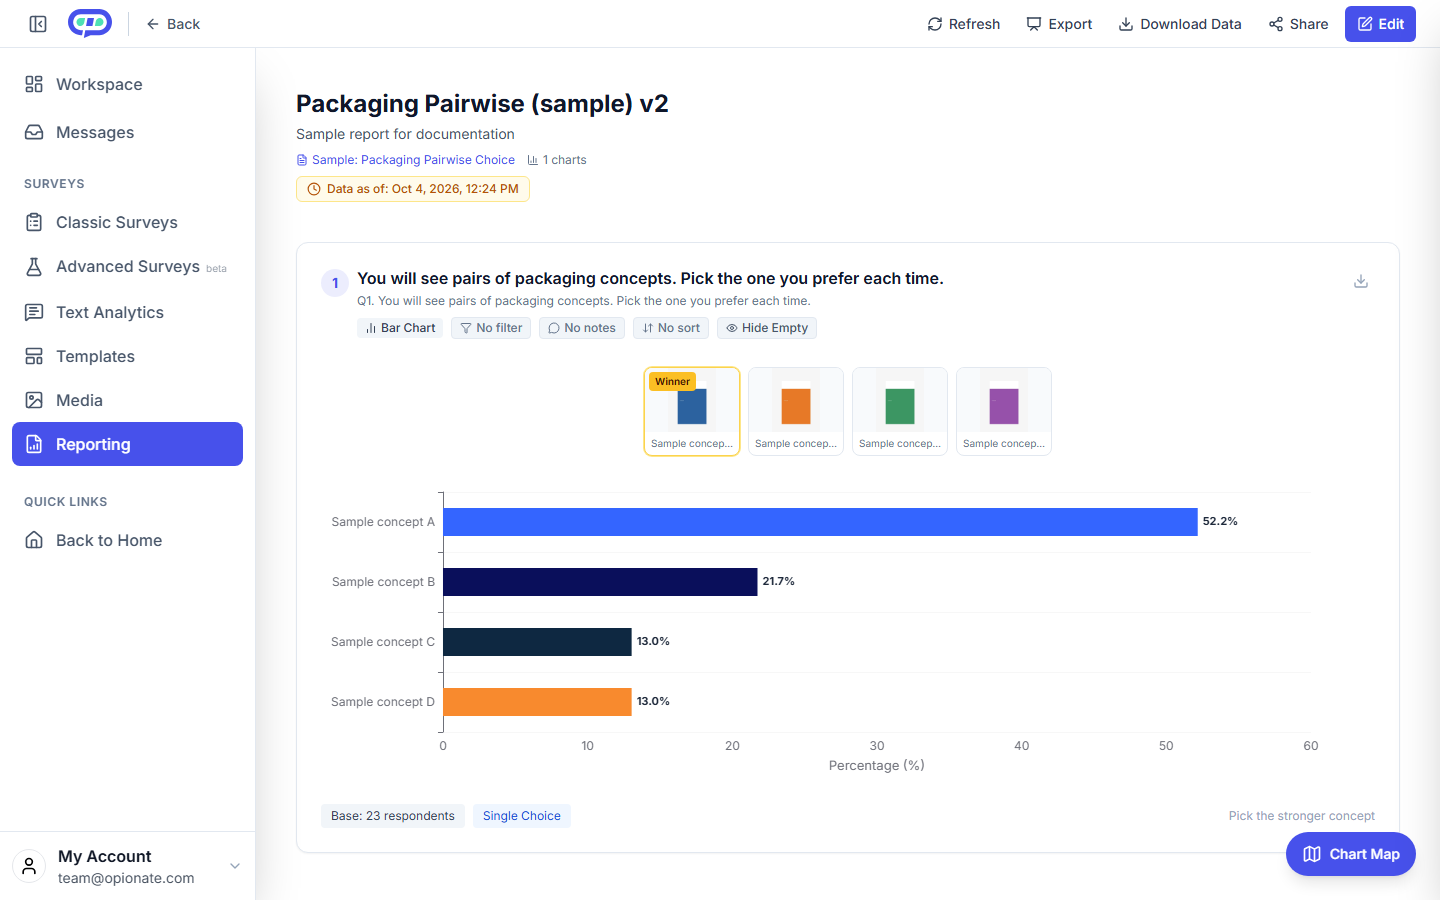The height and width of the screenshot is (900, 1440).
Task: Open Workspace from the sidebar
Action: (x=127, y=84)
